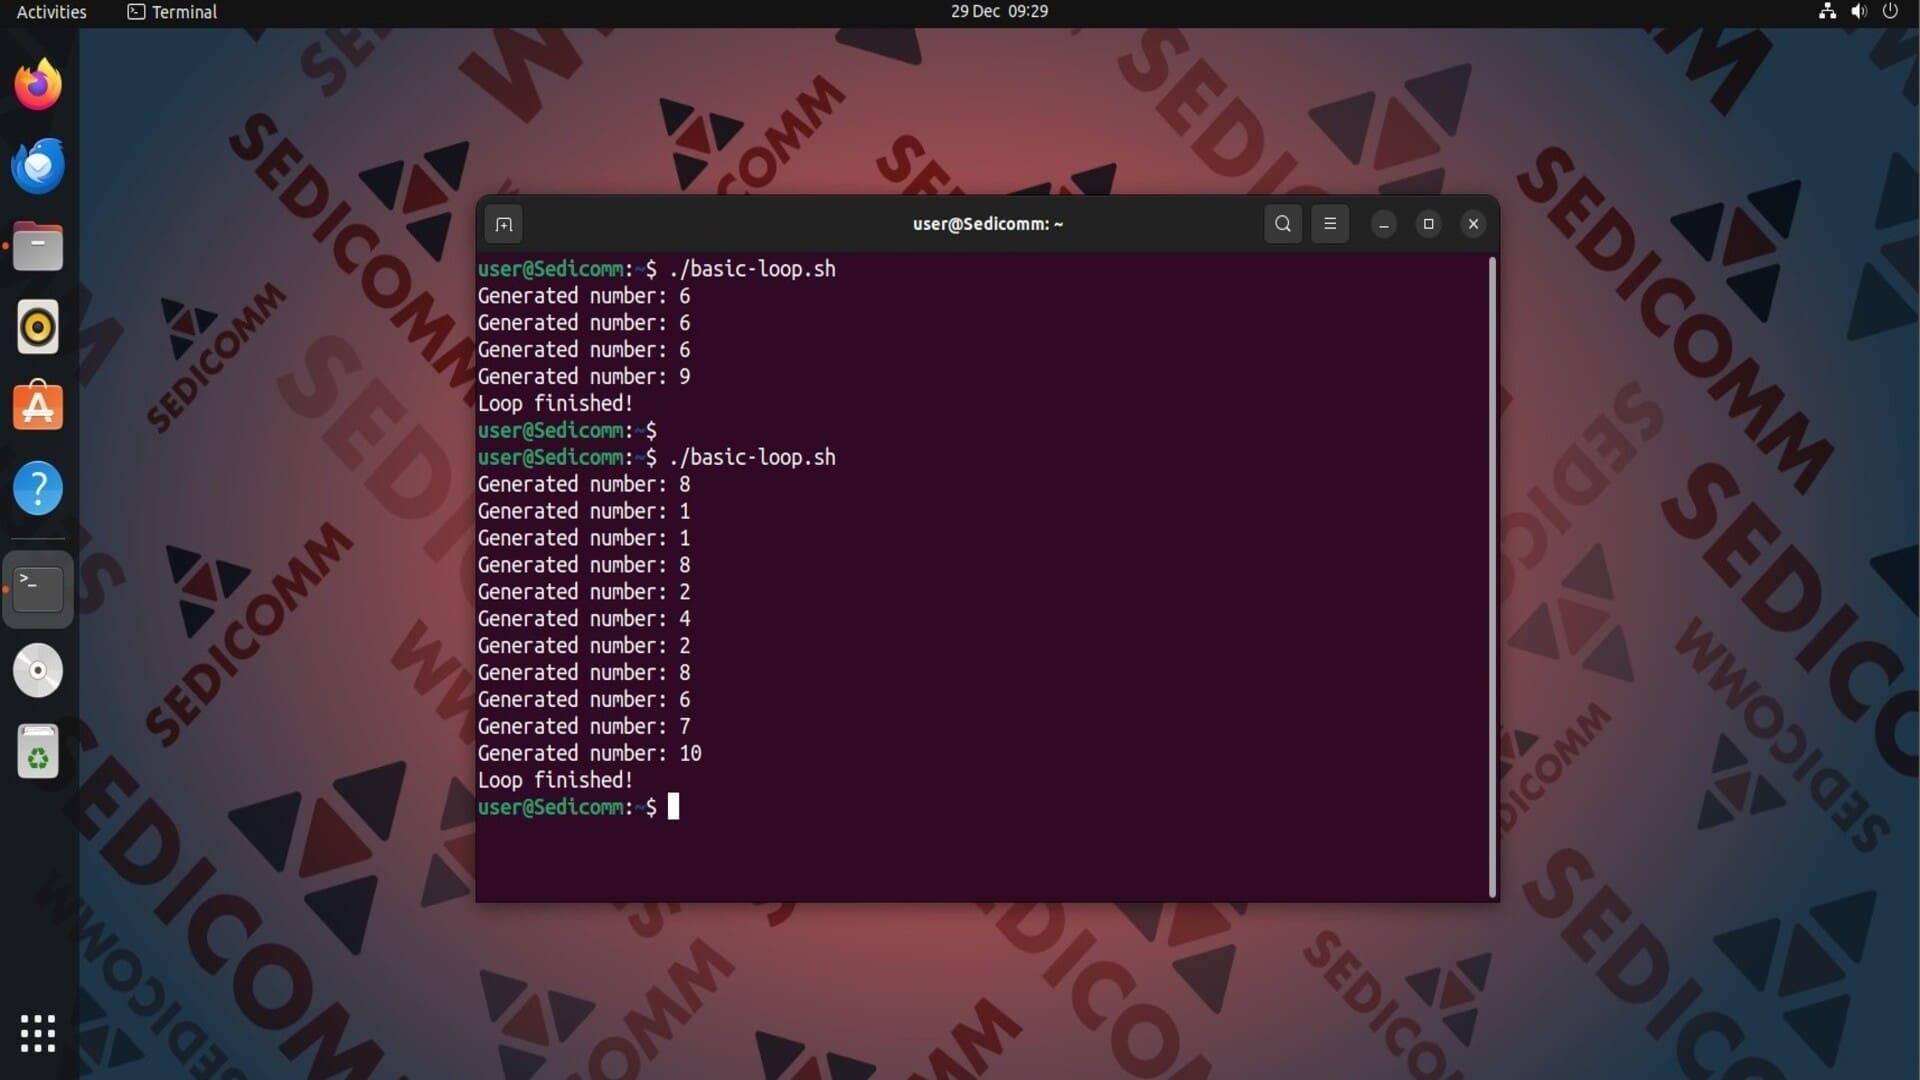Viewport: 1920px width, 1080px height.
Task: Launch Rhythmbox music player
Action: click(x=38, y=327)
